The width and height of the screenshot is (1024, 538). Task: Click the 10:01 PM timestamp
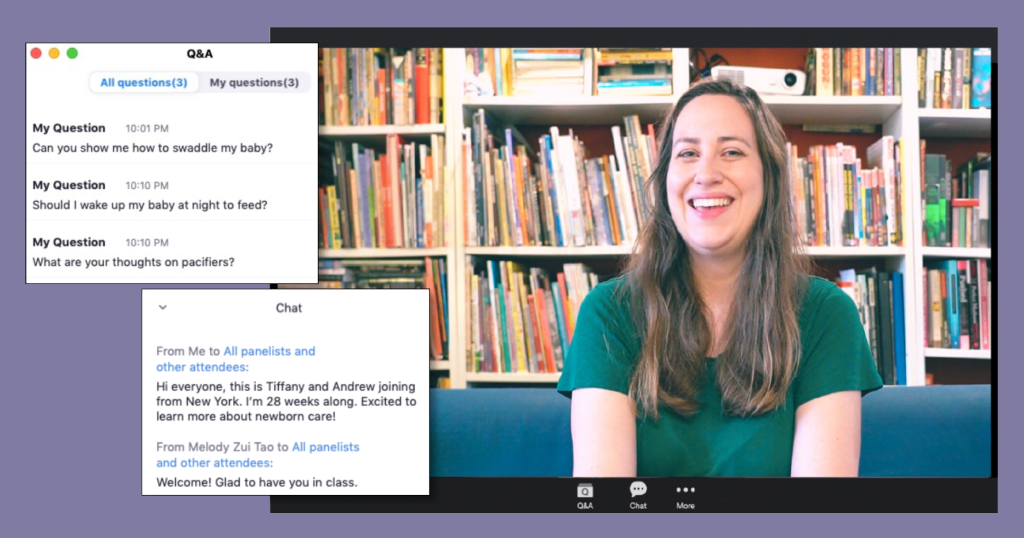[x=147, y=129]
